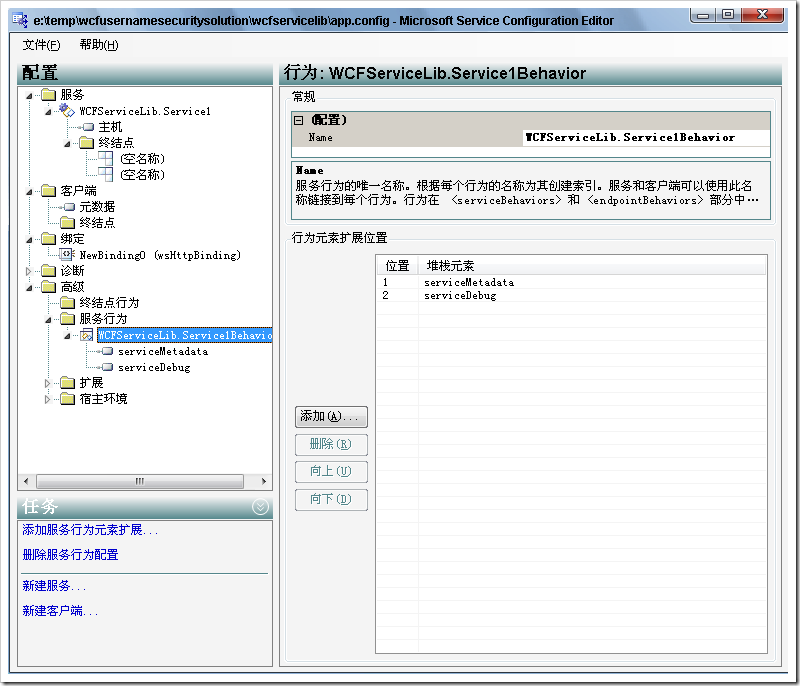
Task: Click the tree scroll right arrow
Action: [x=263, y=481]
